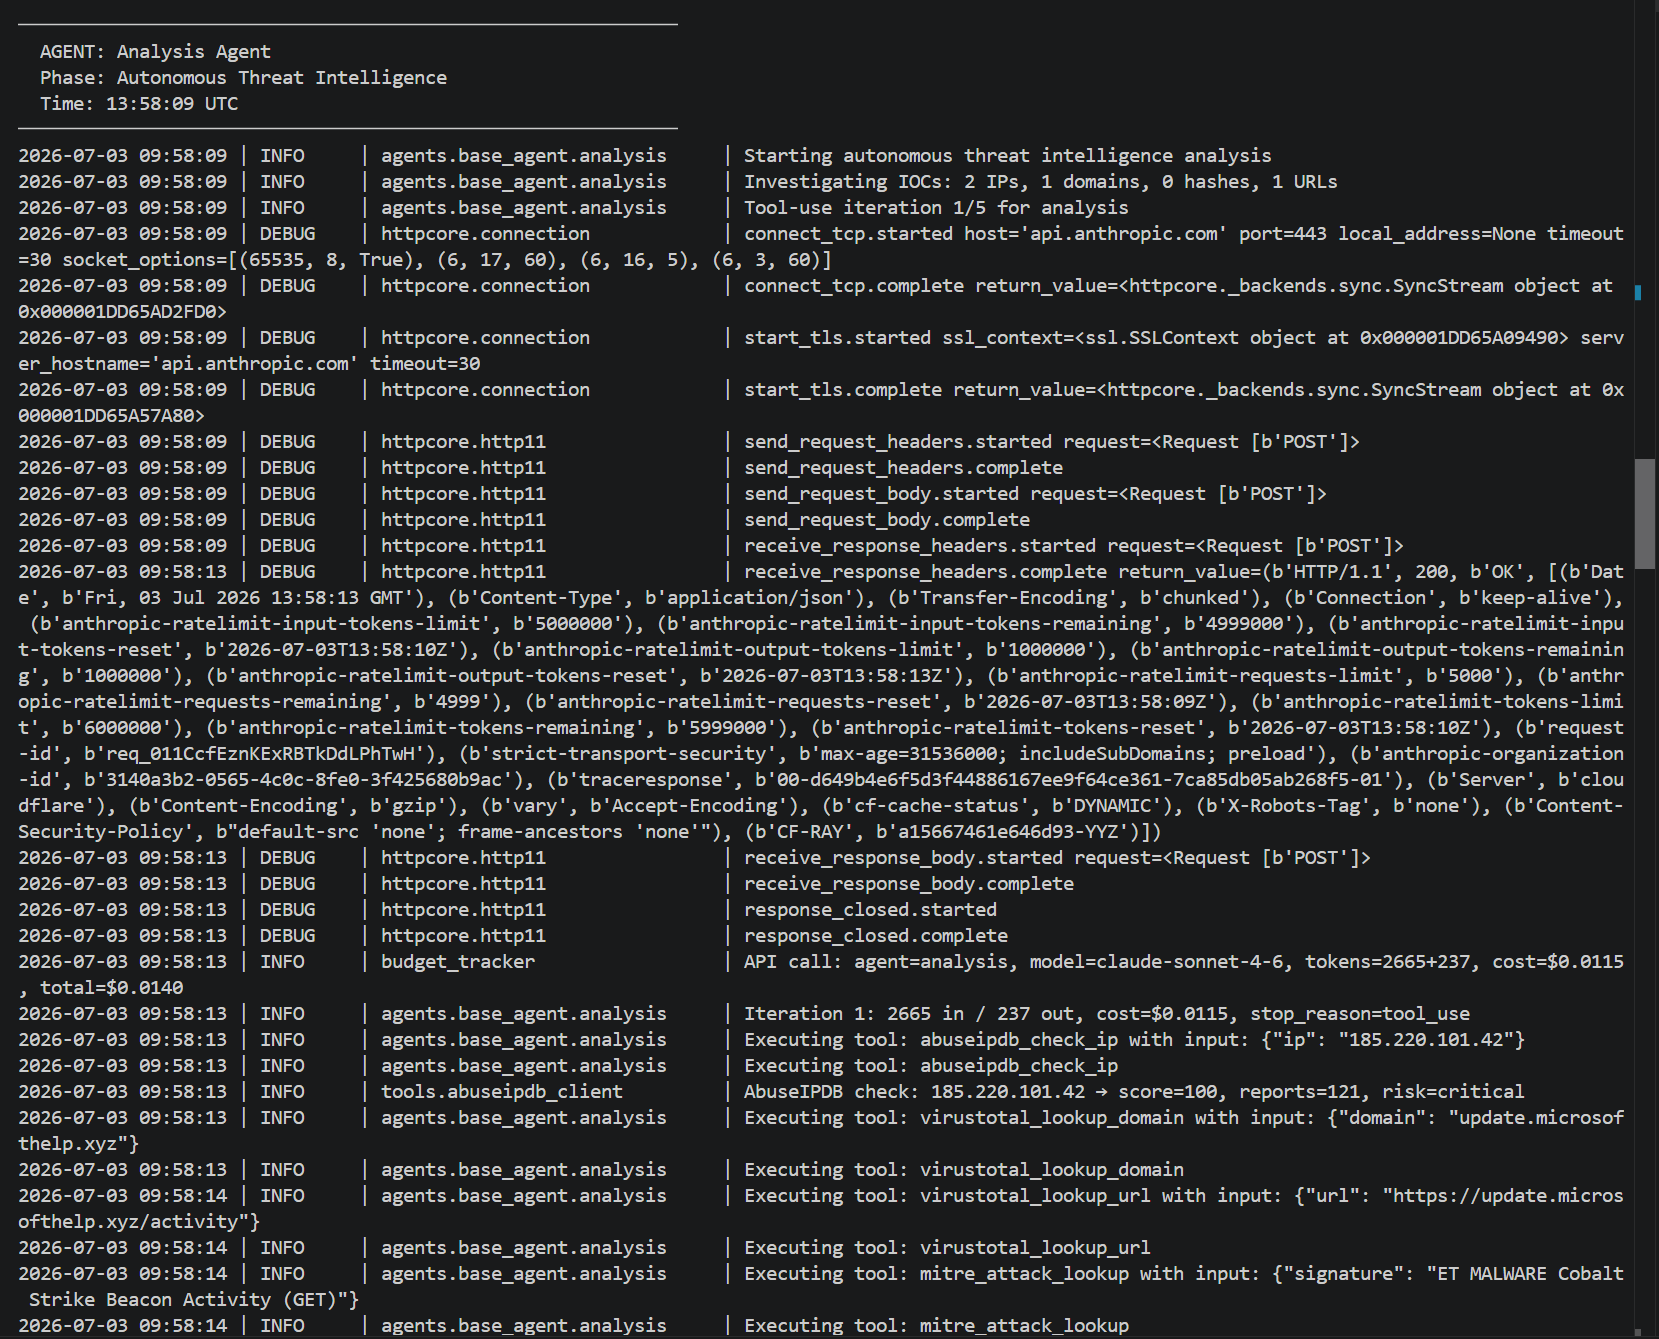Click the "Time: 13:58:09 UTC" line
The height and width of the screenshot is (1339, 1659).
[x=139, y=103]
